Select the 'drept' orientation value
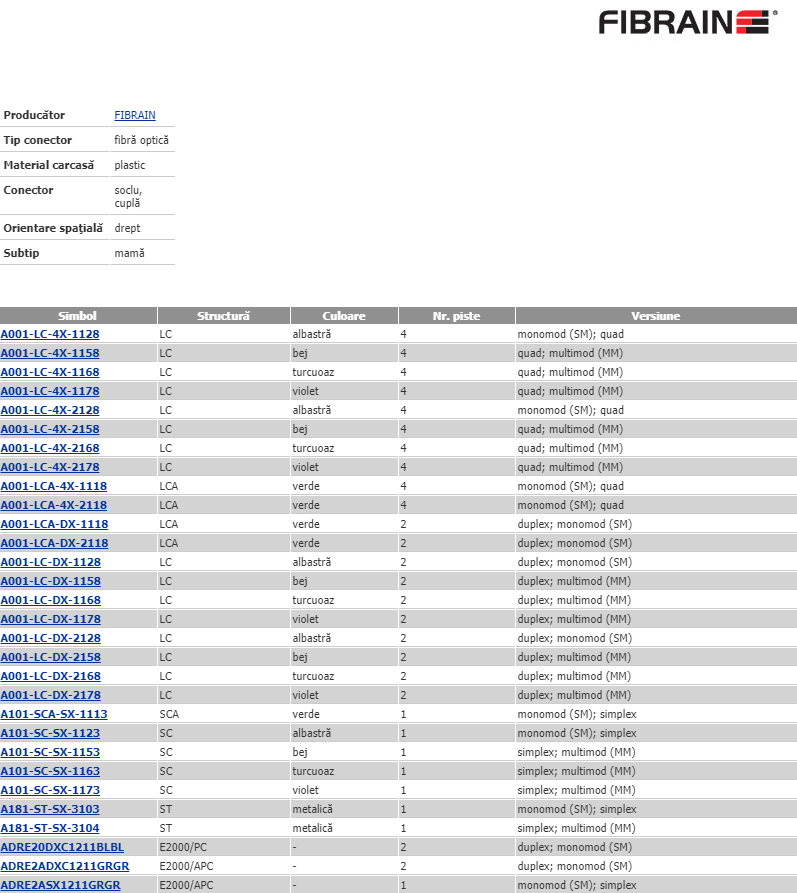 pyautogui.click(x=127, y=228)
